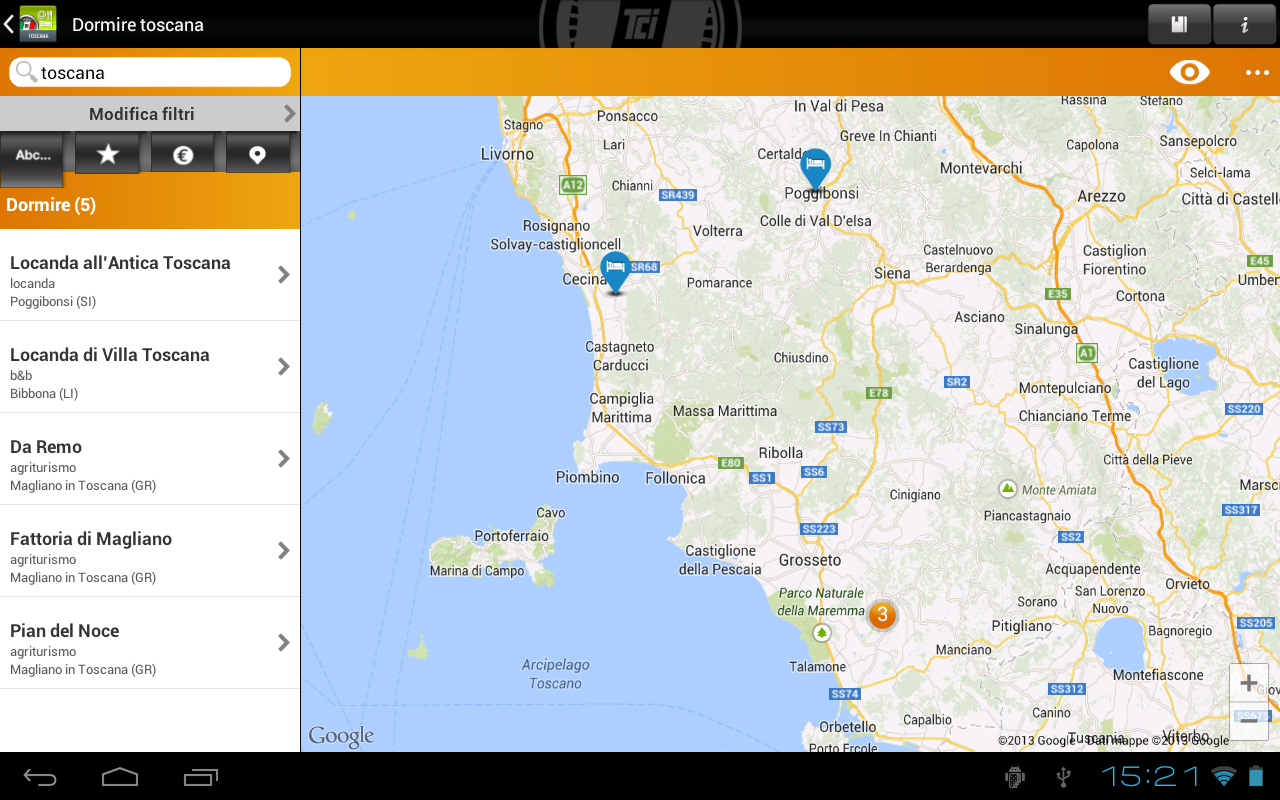Expand chevron for Pian del Noce
The width and height of the screenshot is (1280, 800).
284,642
